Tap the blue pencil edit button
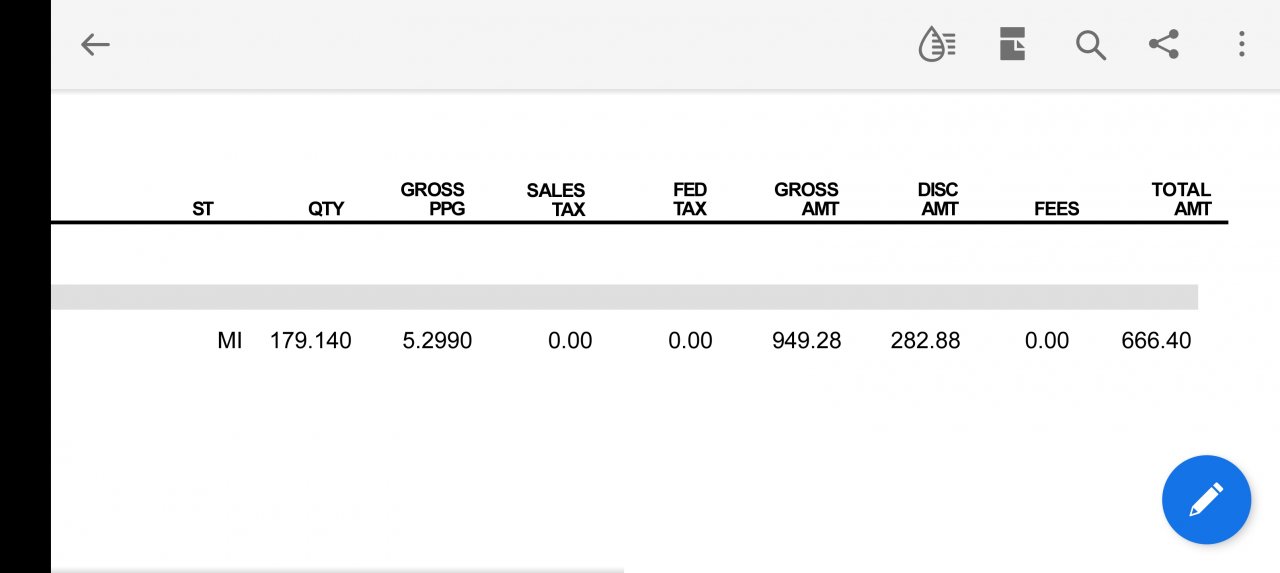 click(1206, 499)
